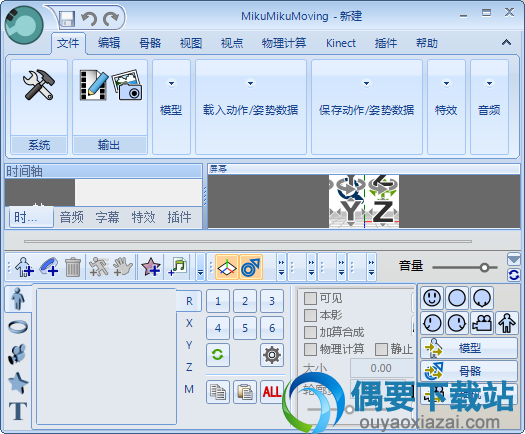Click the 音量 volume slider handle
This screenshot has height=434, width=525.
coord(484,268)
